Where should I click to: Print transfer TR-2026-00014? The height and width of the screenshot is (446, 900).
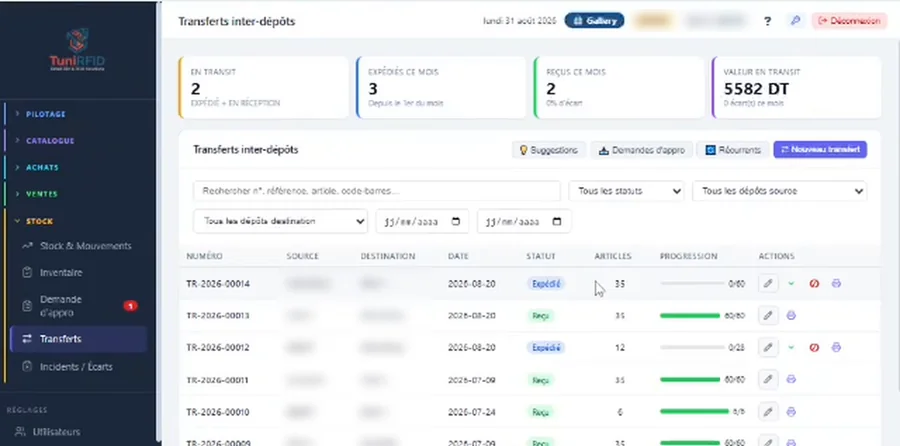pos(836,284)
